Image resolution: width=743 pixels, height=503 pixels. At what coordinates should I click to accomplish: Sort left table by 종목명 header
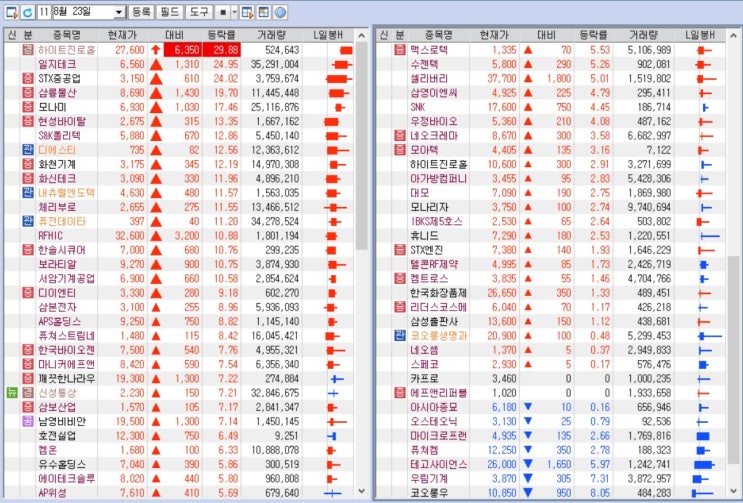click(66, 35)
